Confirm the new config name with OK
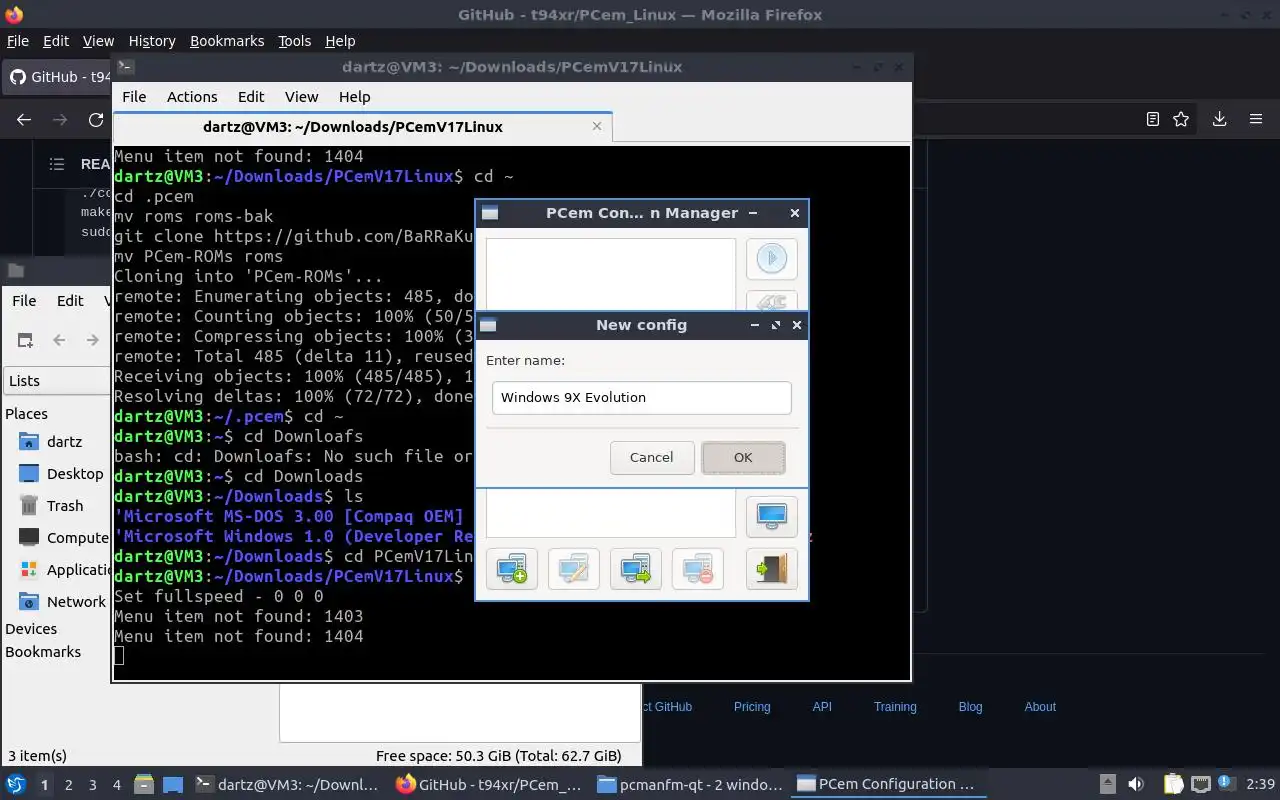 [x=743, y=457]
